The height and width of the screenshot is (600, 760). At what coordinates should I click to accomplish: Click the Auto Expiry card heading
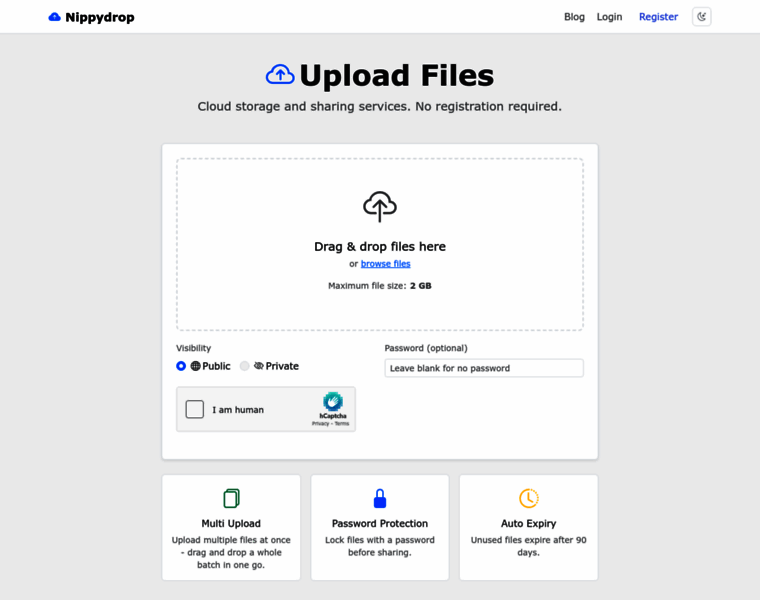(529, 523)
